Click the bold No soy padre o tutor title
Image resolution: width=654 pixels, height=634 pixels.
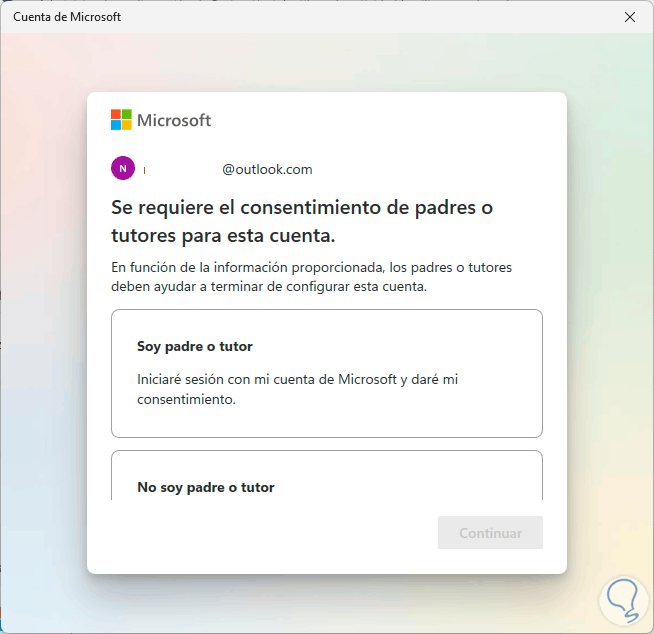(x=206, y=488)
